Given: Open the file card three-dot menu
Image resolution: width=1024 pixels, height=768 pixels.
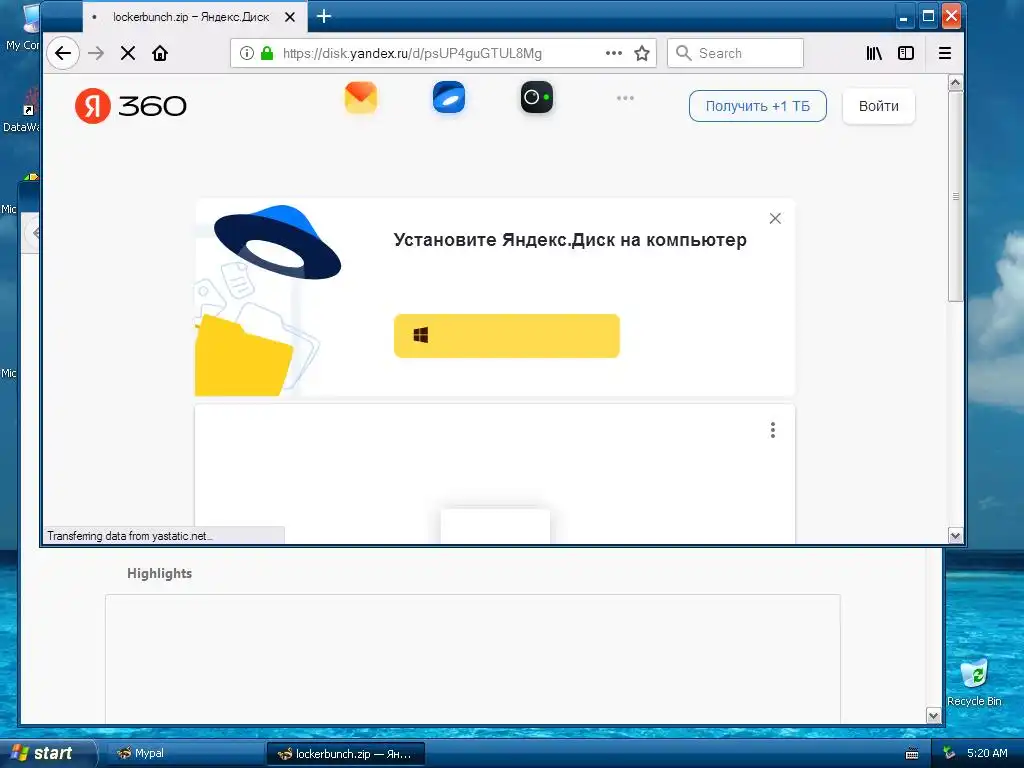Looking at the screenshot, I should [x=773, y=430].
